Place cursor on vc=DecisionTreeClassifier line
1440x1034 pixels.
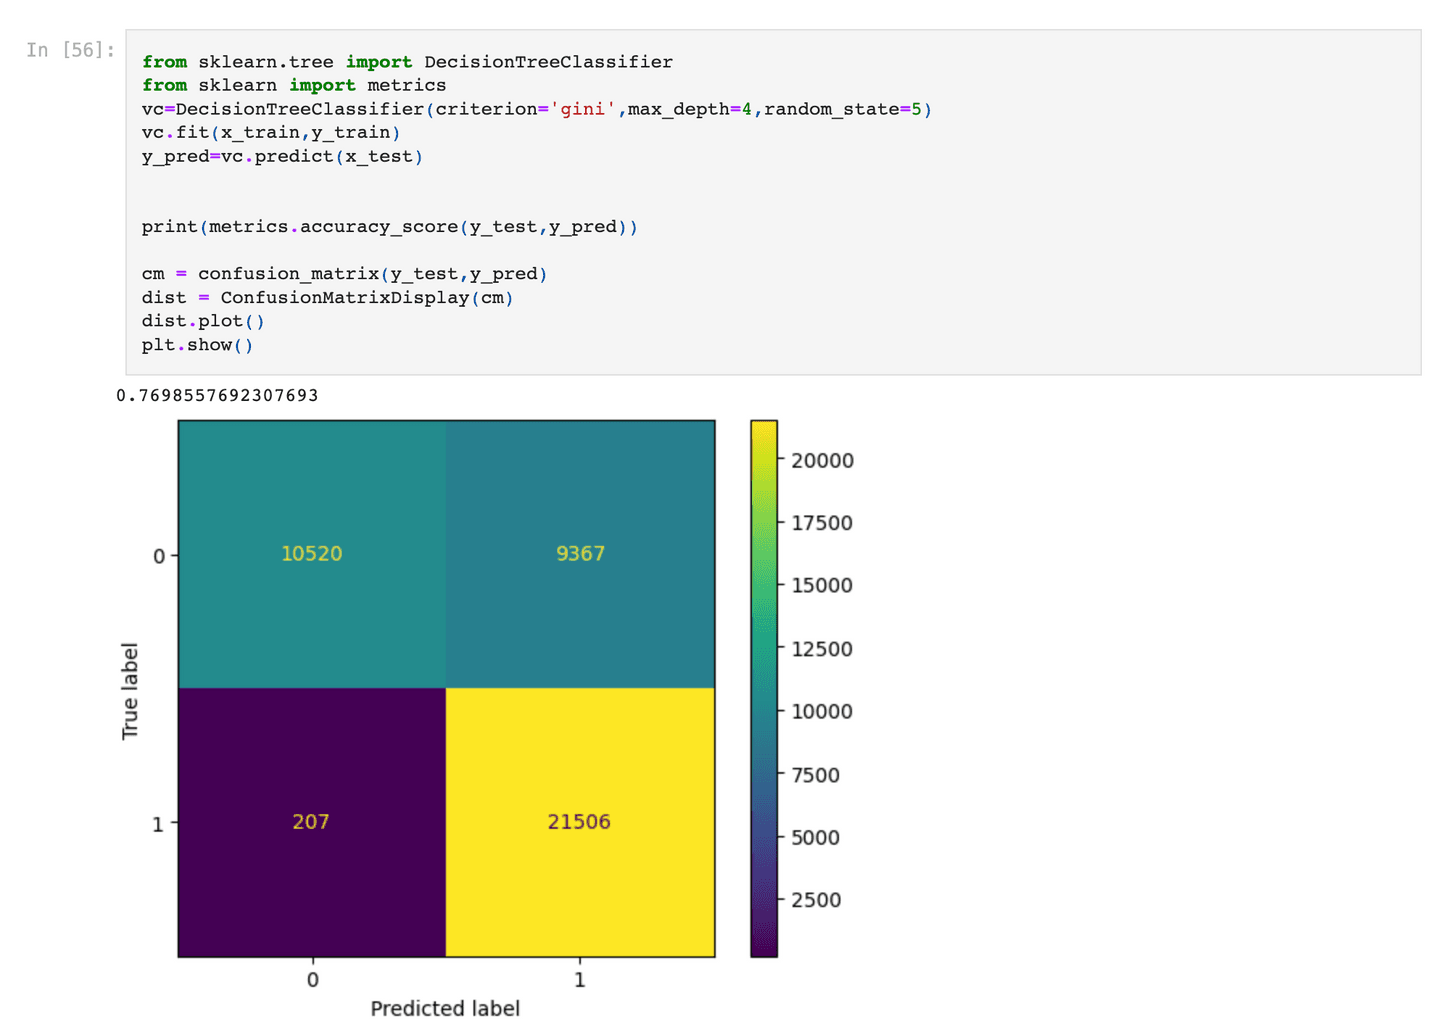click(537, 109)
